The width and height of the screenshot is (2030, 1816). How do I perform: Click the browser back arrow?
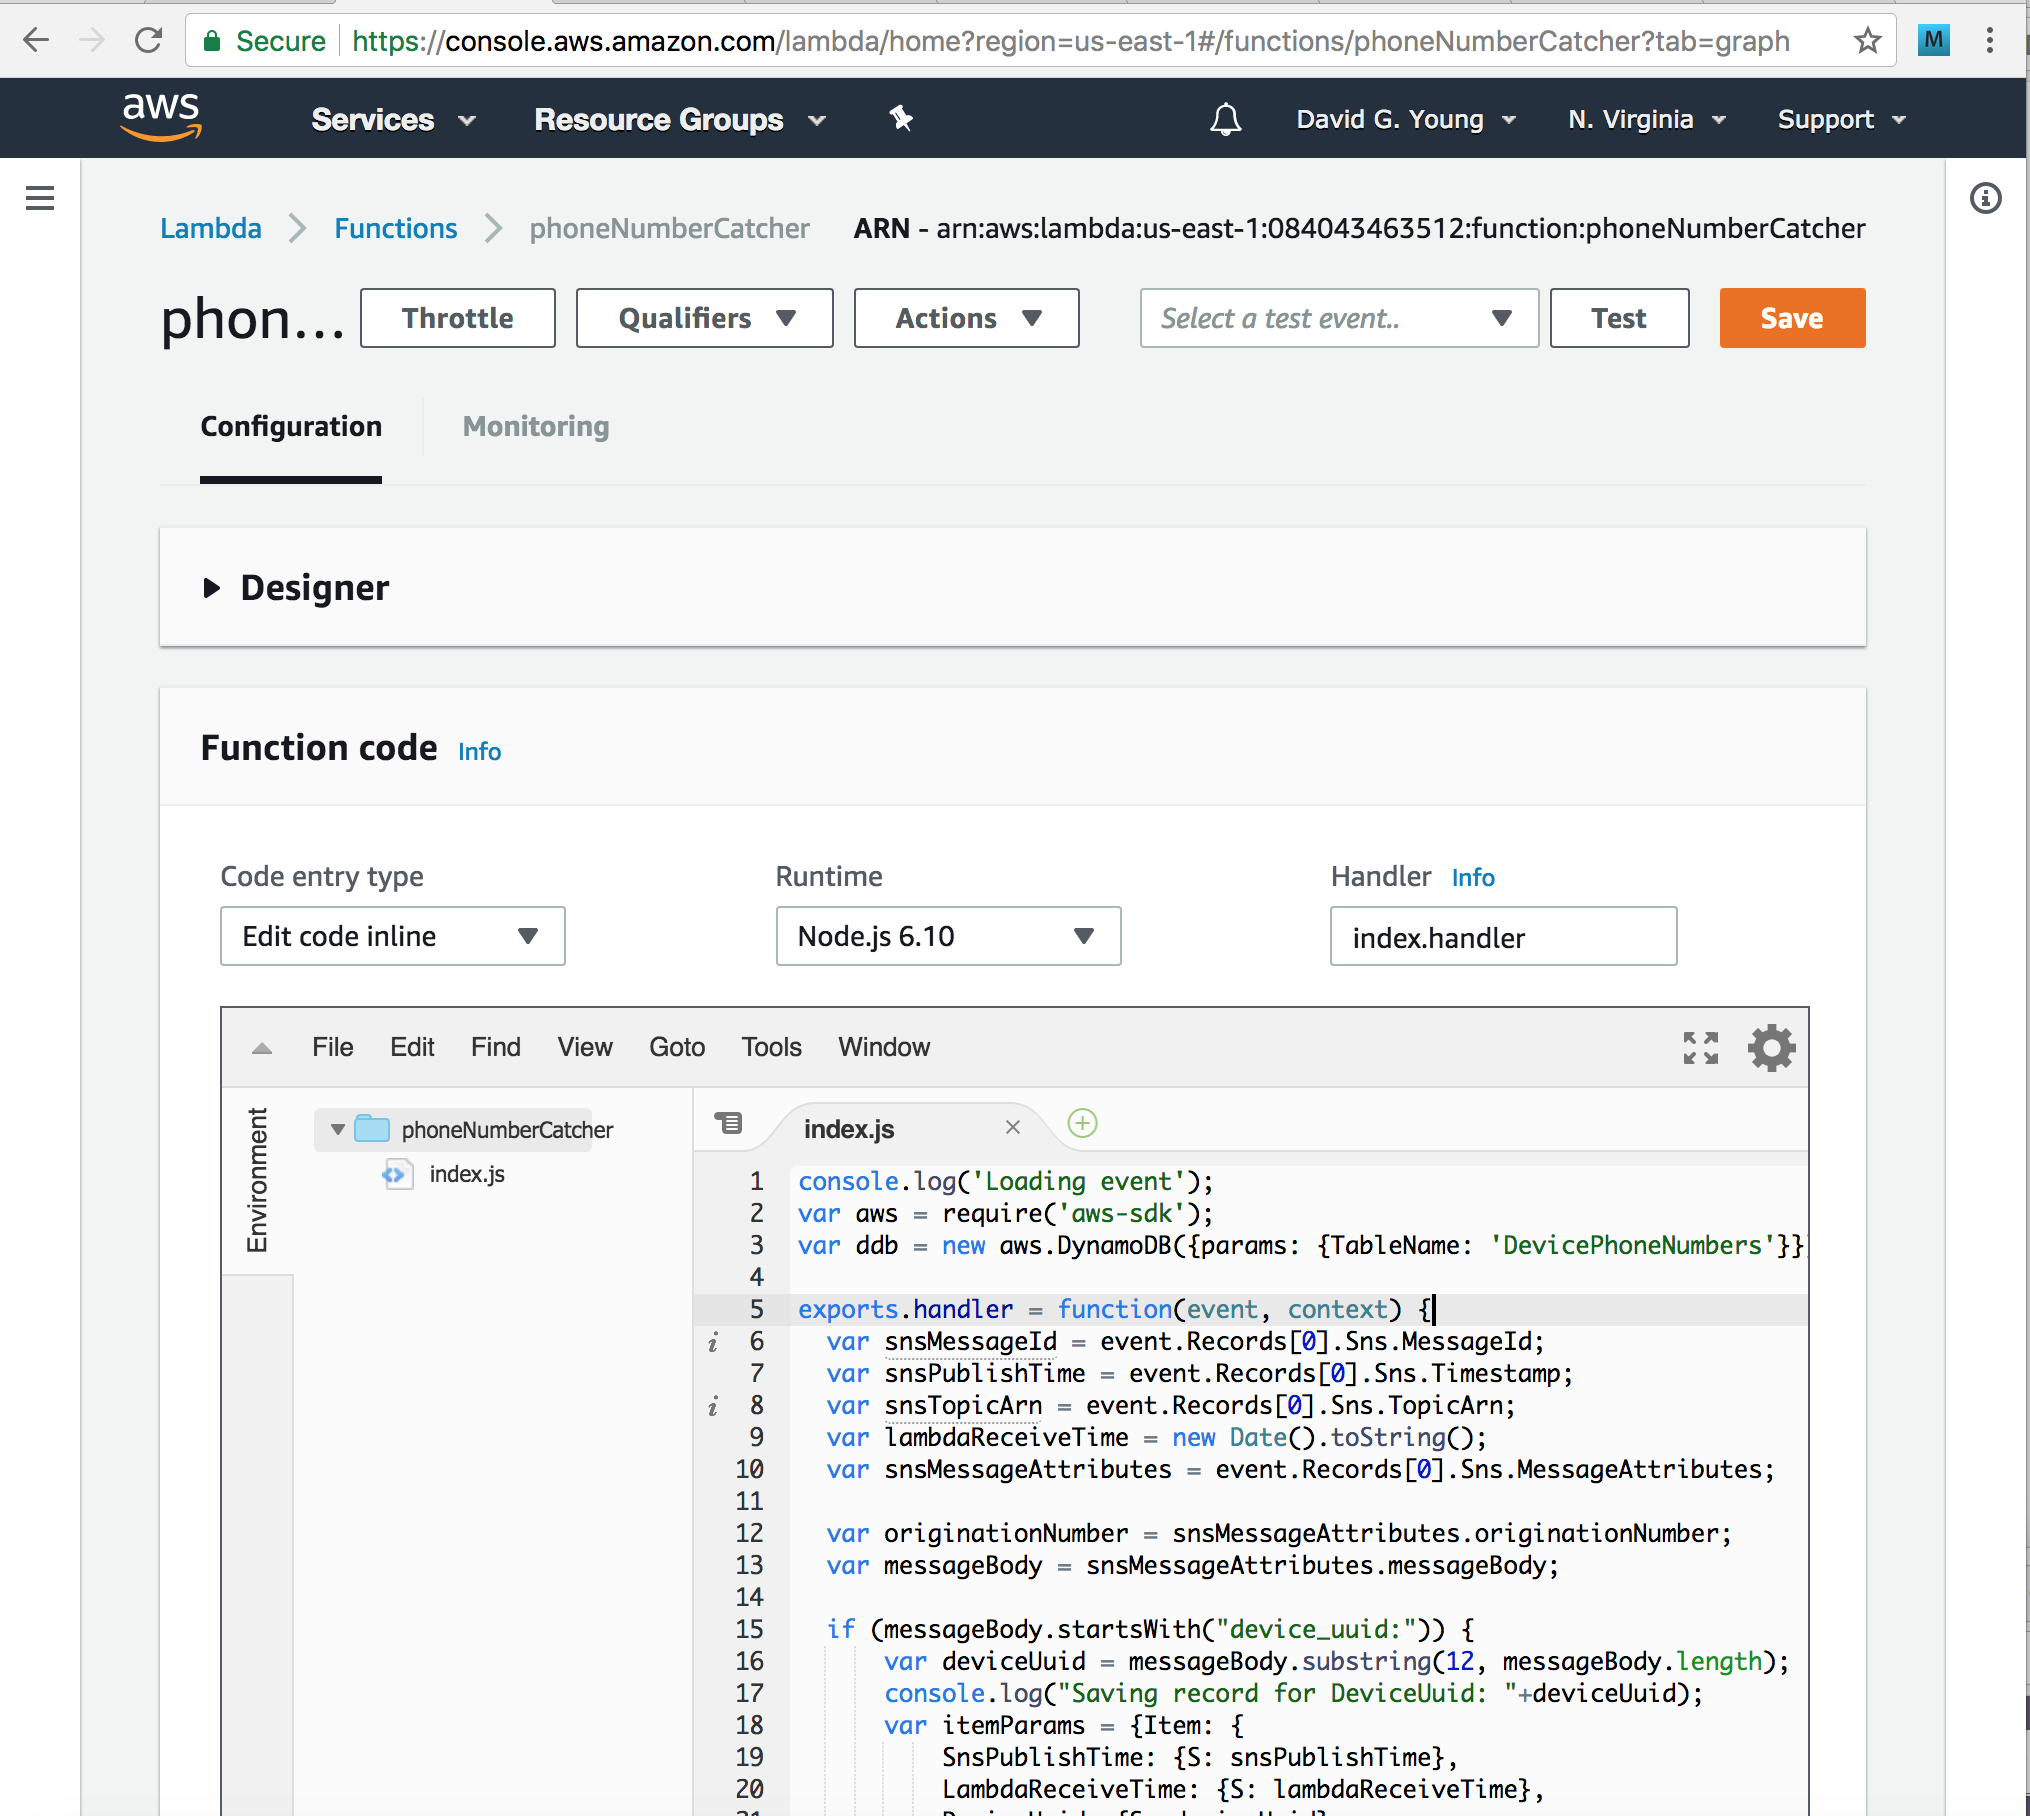(36, 40)
